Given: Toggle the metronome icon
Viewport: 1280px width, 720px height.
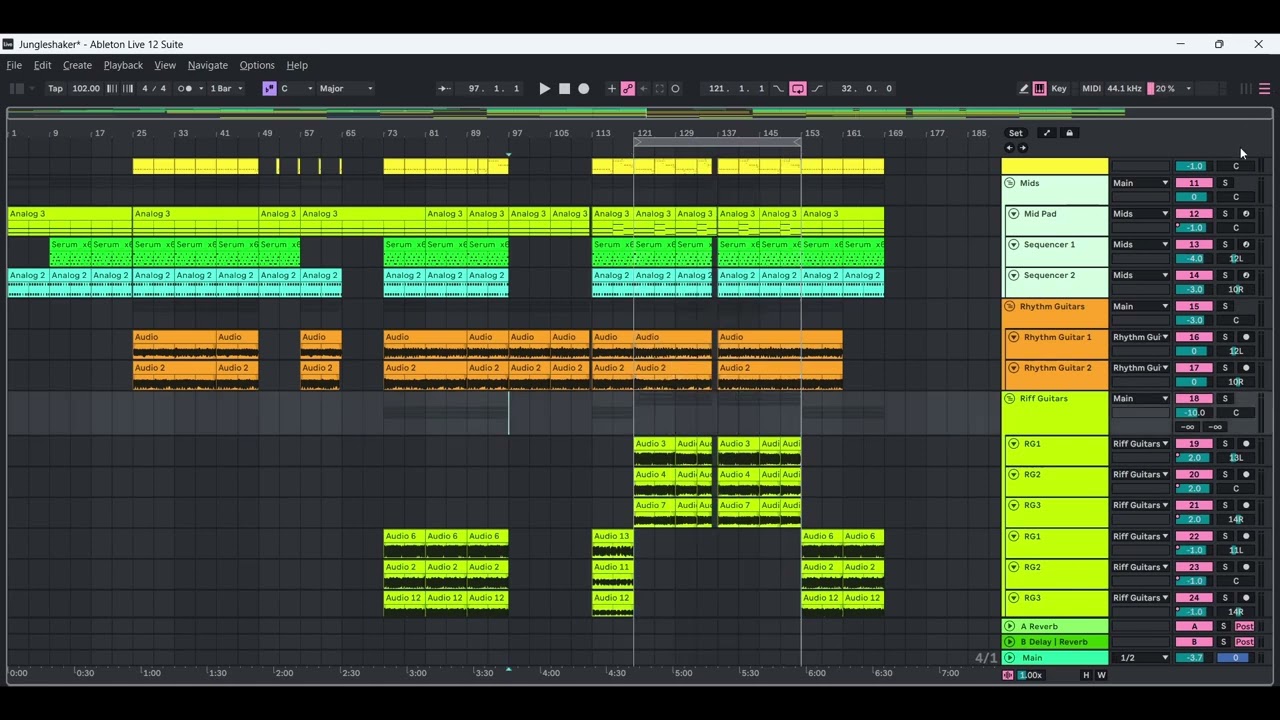Looking at the screenshot, I should point(185,89).
